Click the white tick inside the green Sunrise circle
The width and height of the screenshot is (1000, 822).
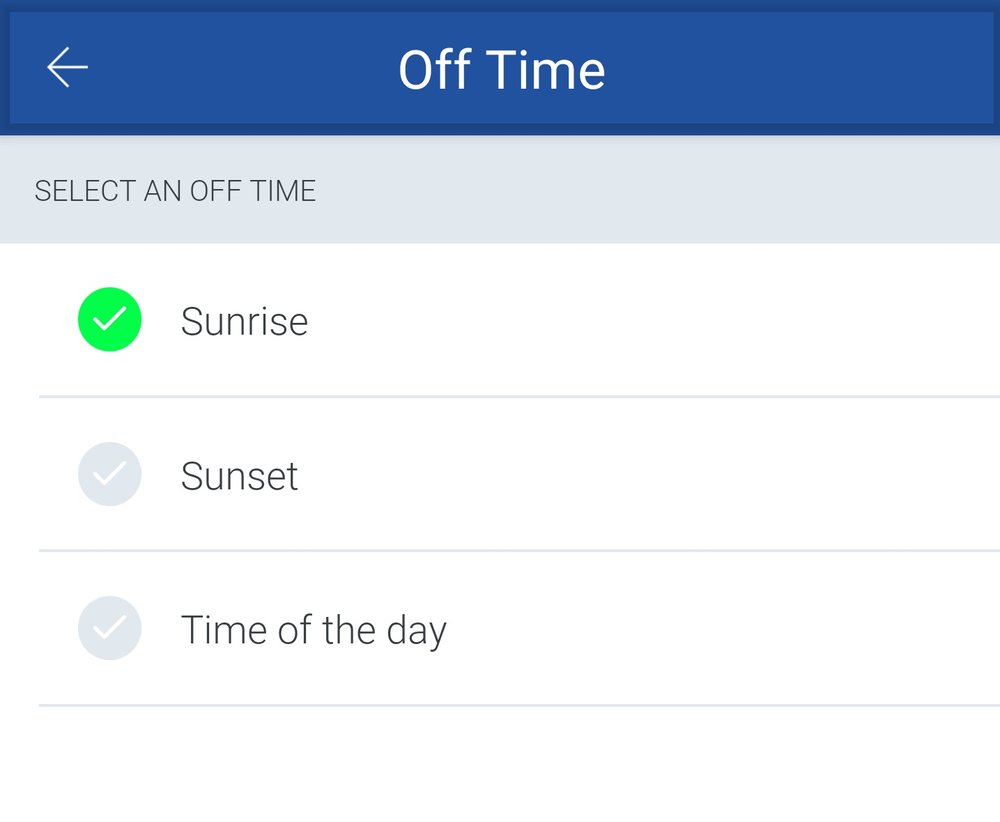pos(110,319)
